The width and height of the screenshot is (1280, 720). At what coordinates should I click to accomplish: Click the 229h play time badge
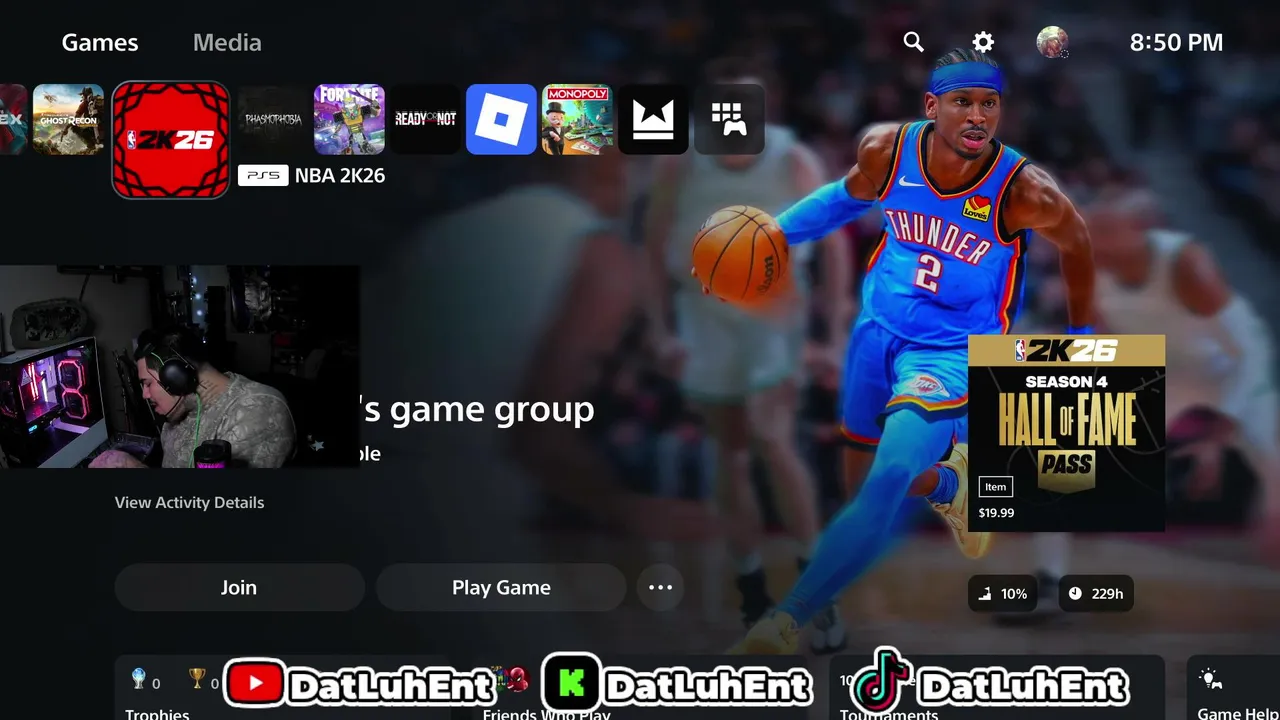(1096, 593)
